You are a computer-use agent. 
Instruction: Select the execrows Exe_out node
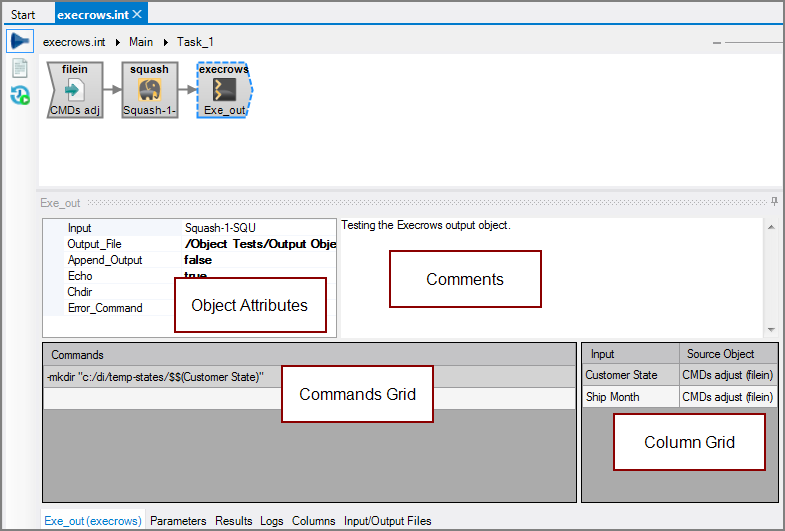point(223,90)
